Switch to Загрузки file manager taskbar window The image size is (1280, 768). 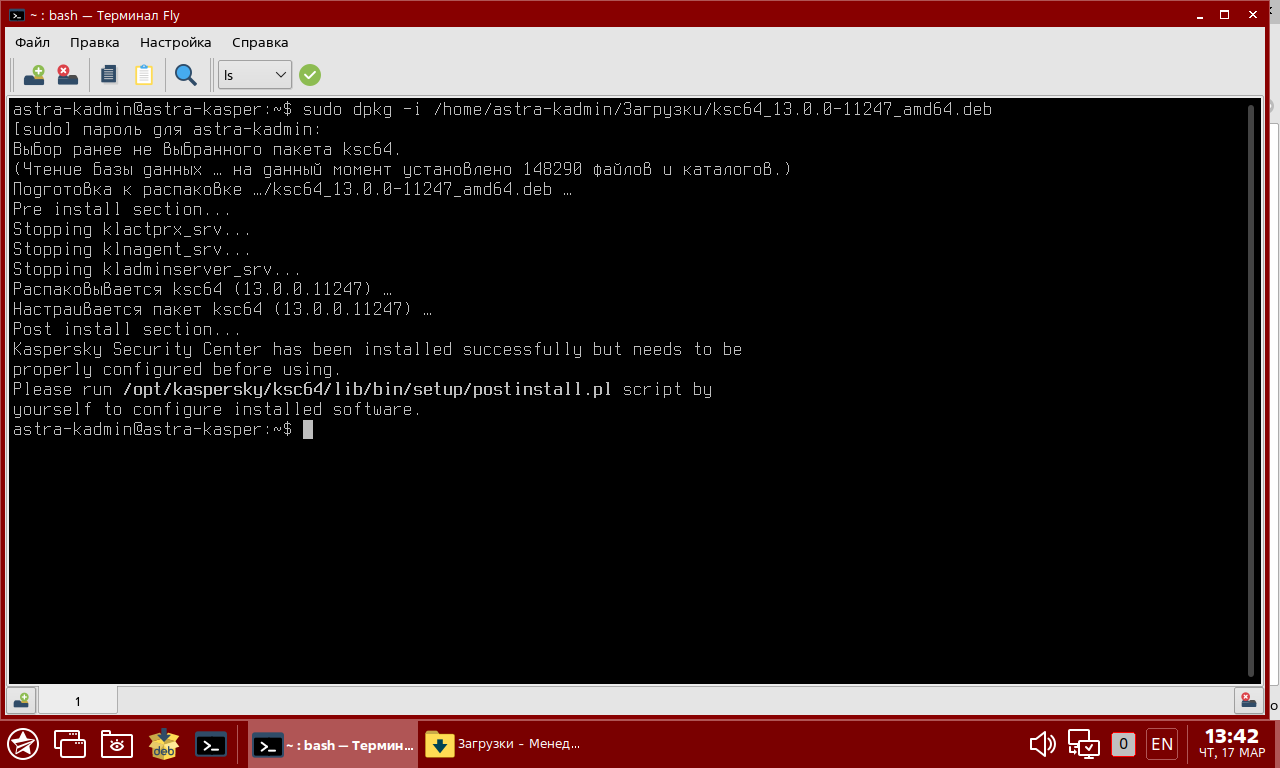[503, 744]
